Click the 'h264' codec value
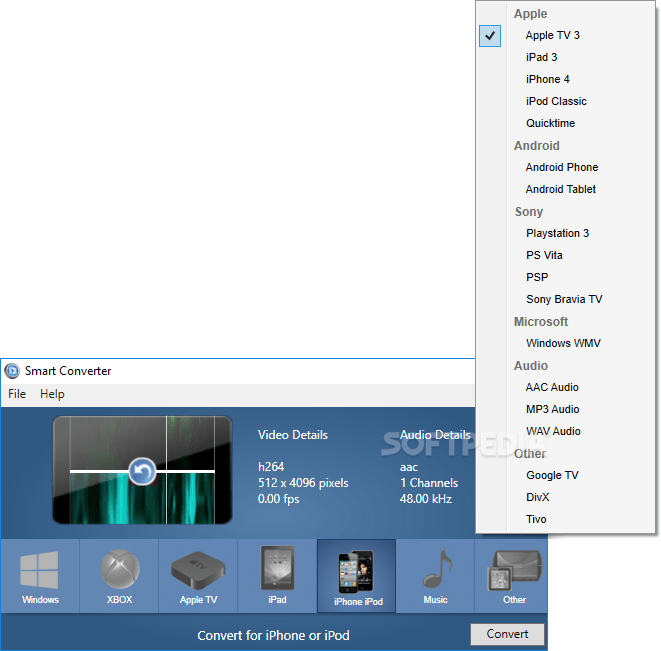The height and width of the screenshot is (651, 661). [x=271, y=467]
